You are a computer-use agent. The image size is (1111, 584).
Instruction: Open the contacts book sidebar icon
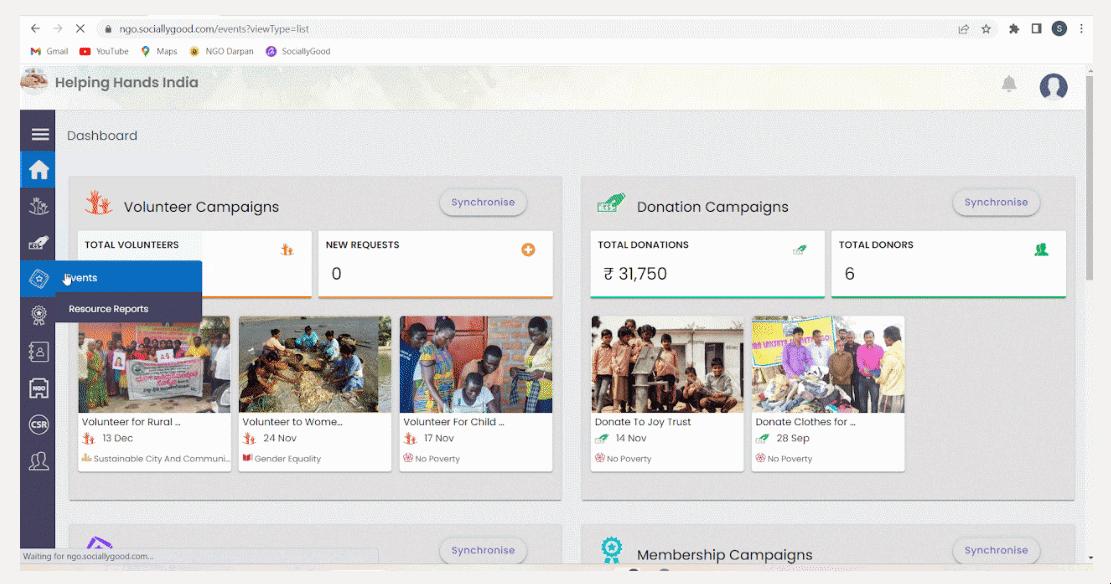tap(38, 352)
